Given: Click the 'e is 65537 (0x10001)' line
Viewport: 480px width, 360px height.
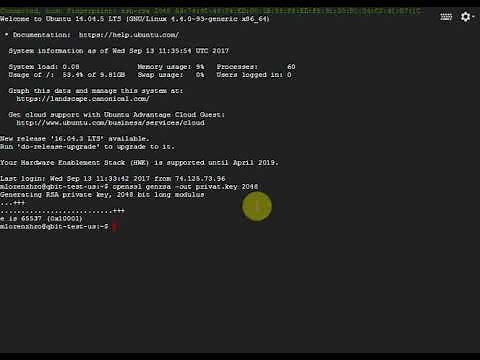Looking at the screenshot, I should 41,219.
